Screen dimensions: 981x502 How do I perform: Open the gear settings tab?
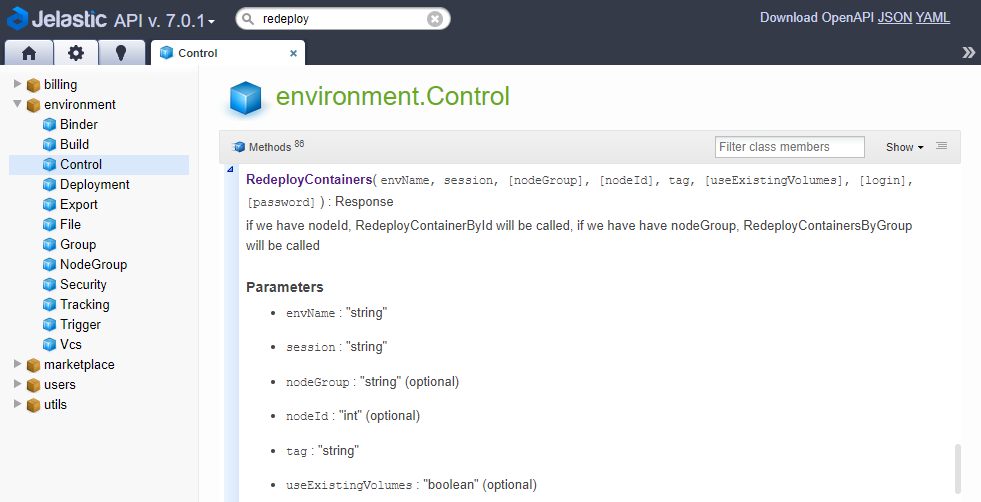pos(76,53)
